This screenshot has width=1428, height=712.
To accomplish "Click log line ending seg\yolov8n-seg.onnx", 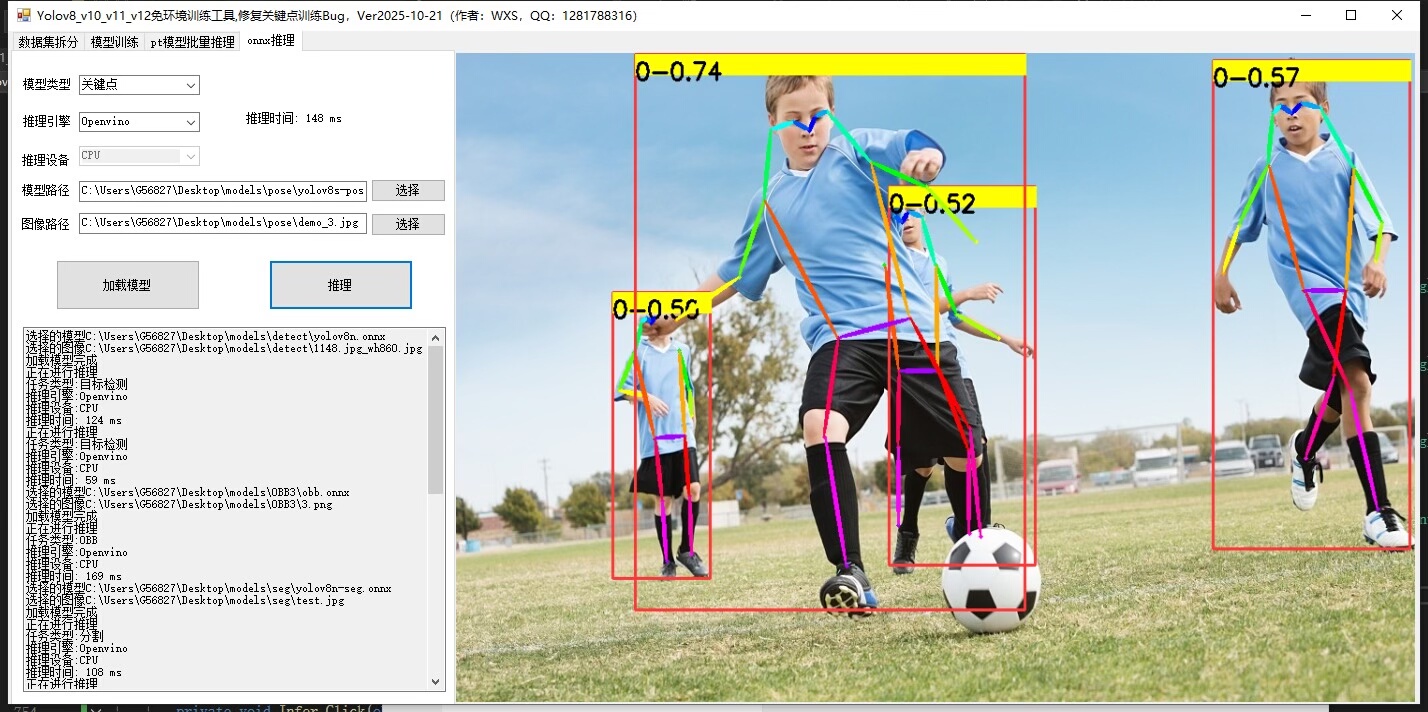I will pos(208,589).
